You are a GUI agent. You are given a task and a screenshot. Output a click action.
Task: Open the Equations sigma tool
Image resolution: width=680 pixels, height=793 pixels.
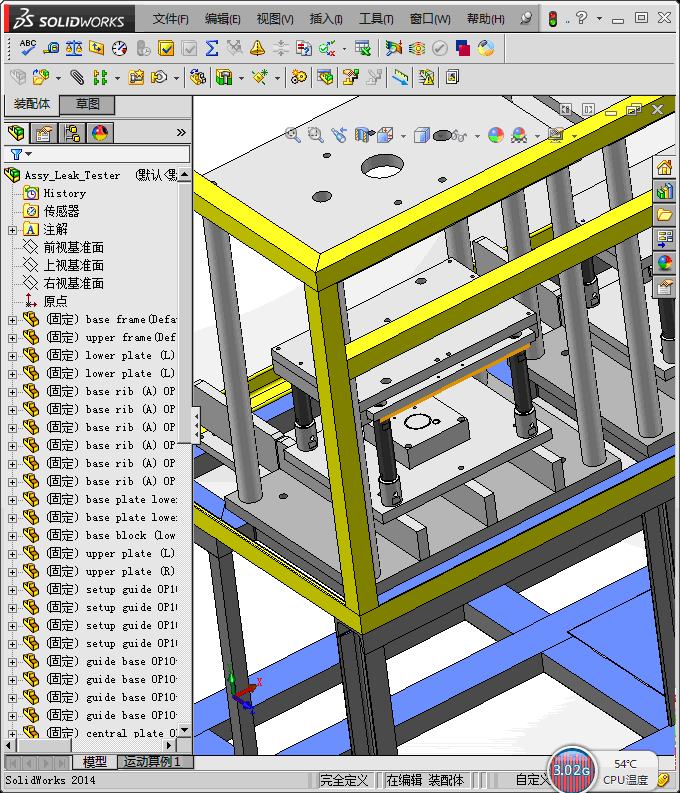[x=212, y=48]
